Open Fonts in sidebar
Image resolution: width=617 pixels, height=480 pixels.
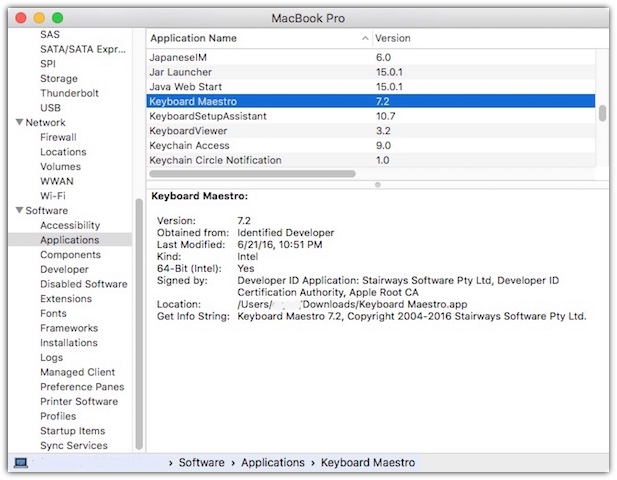53,314
